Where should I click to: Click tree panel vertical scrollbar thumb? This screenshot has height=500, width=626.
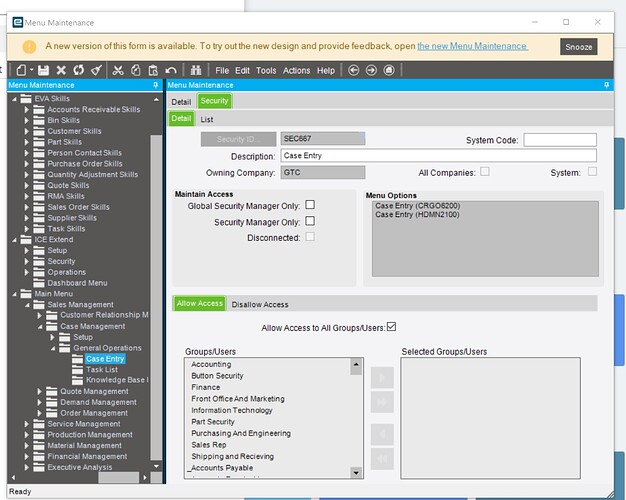(x=156, y=297)
